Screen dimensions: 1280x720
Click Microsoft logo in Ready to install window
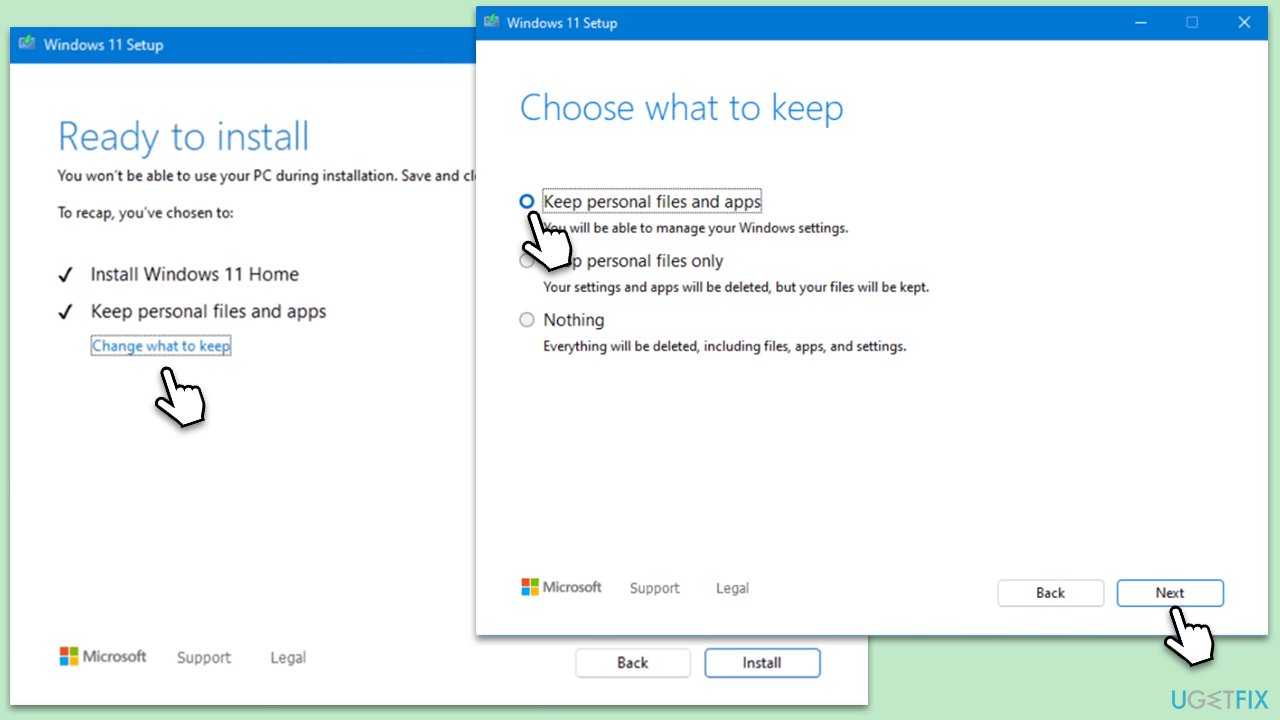coord(103,656)
